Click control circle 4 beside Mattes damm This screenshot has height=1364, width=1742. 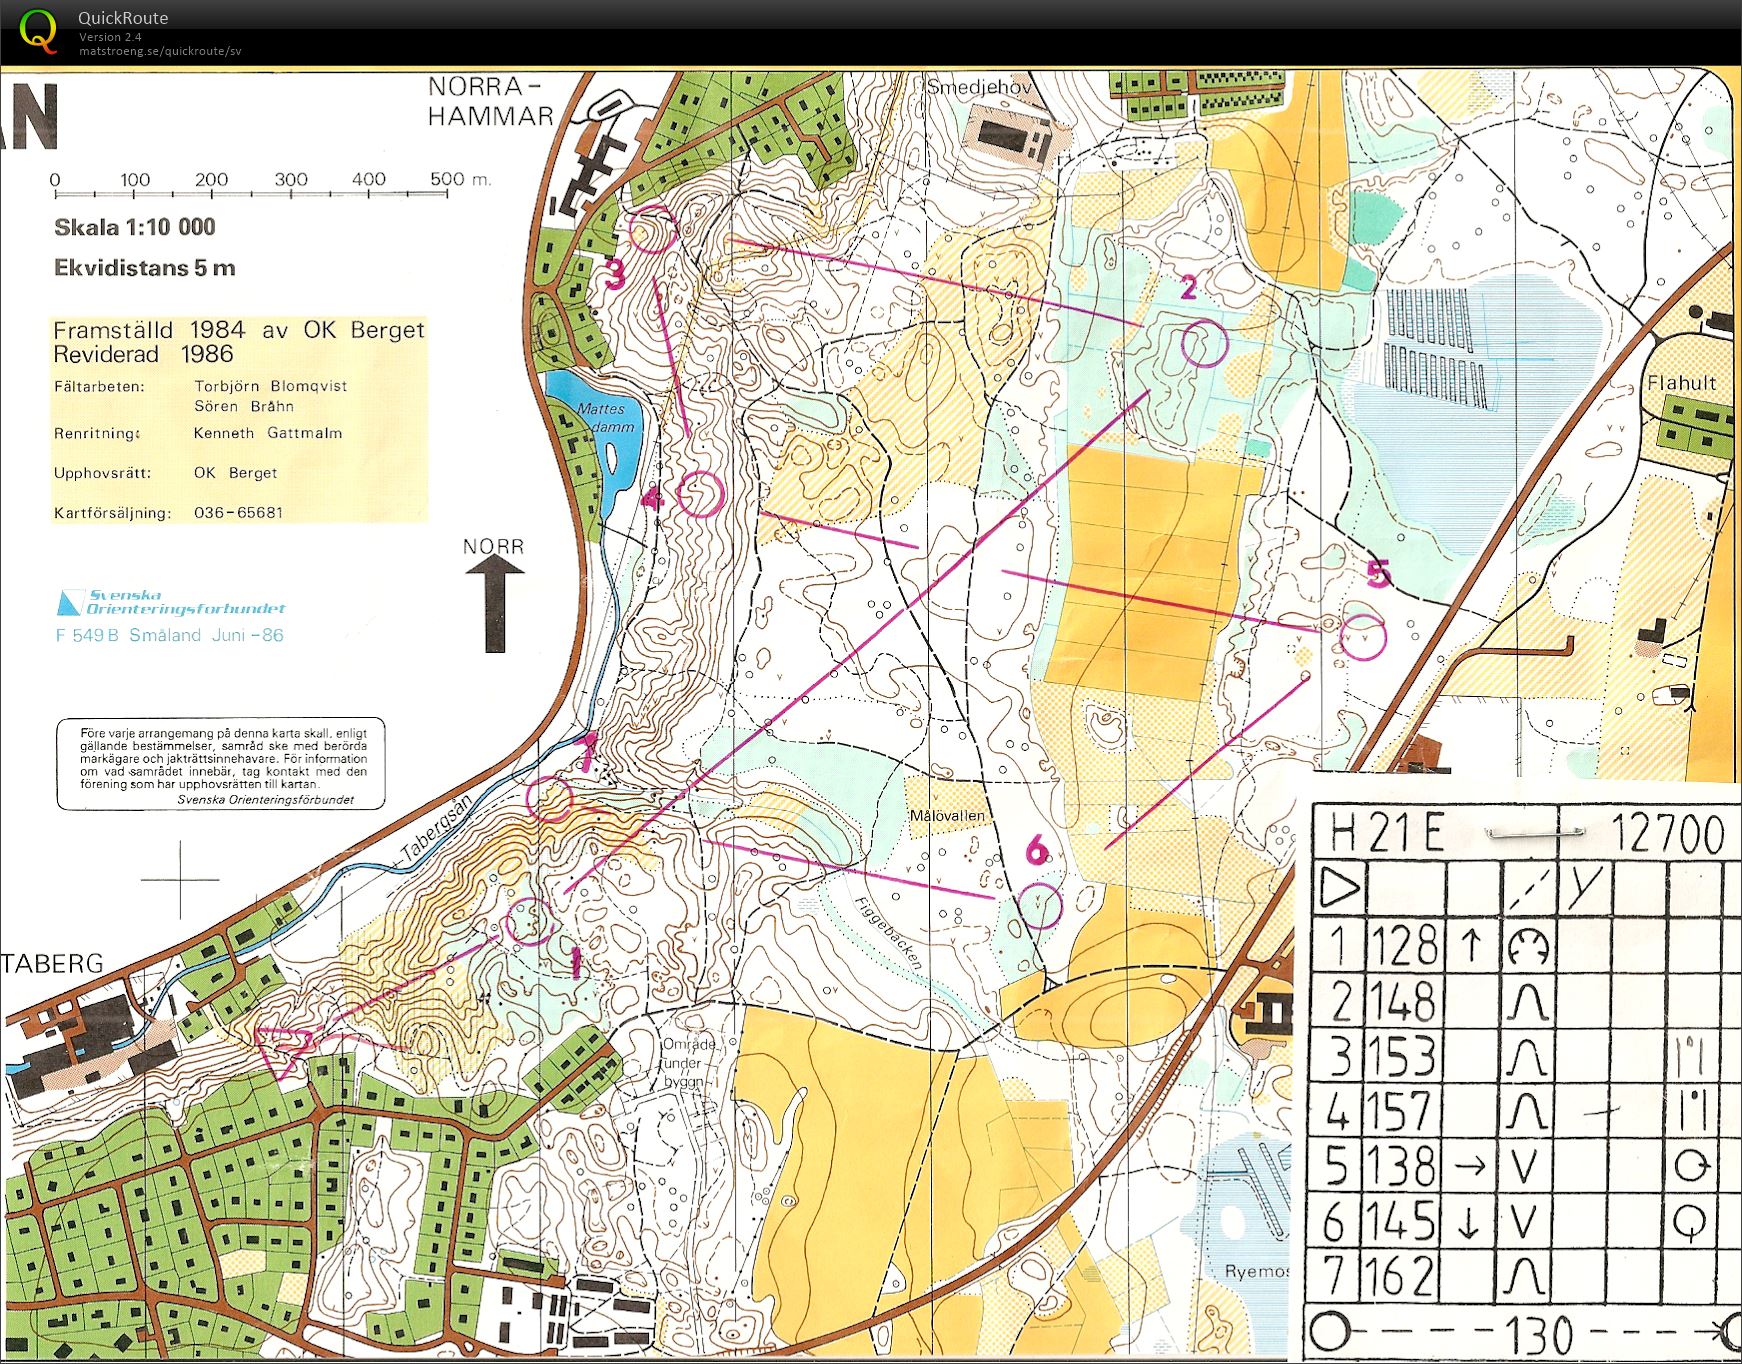[700, 494]
